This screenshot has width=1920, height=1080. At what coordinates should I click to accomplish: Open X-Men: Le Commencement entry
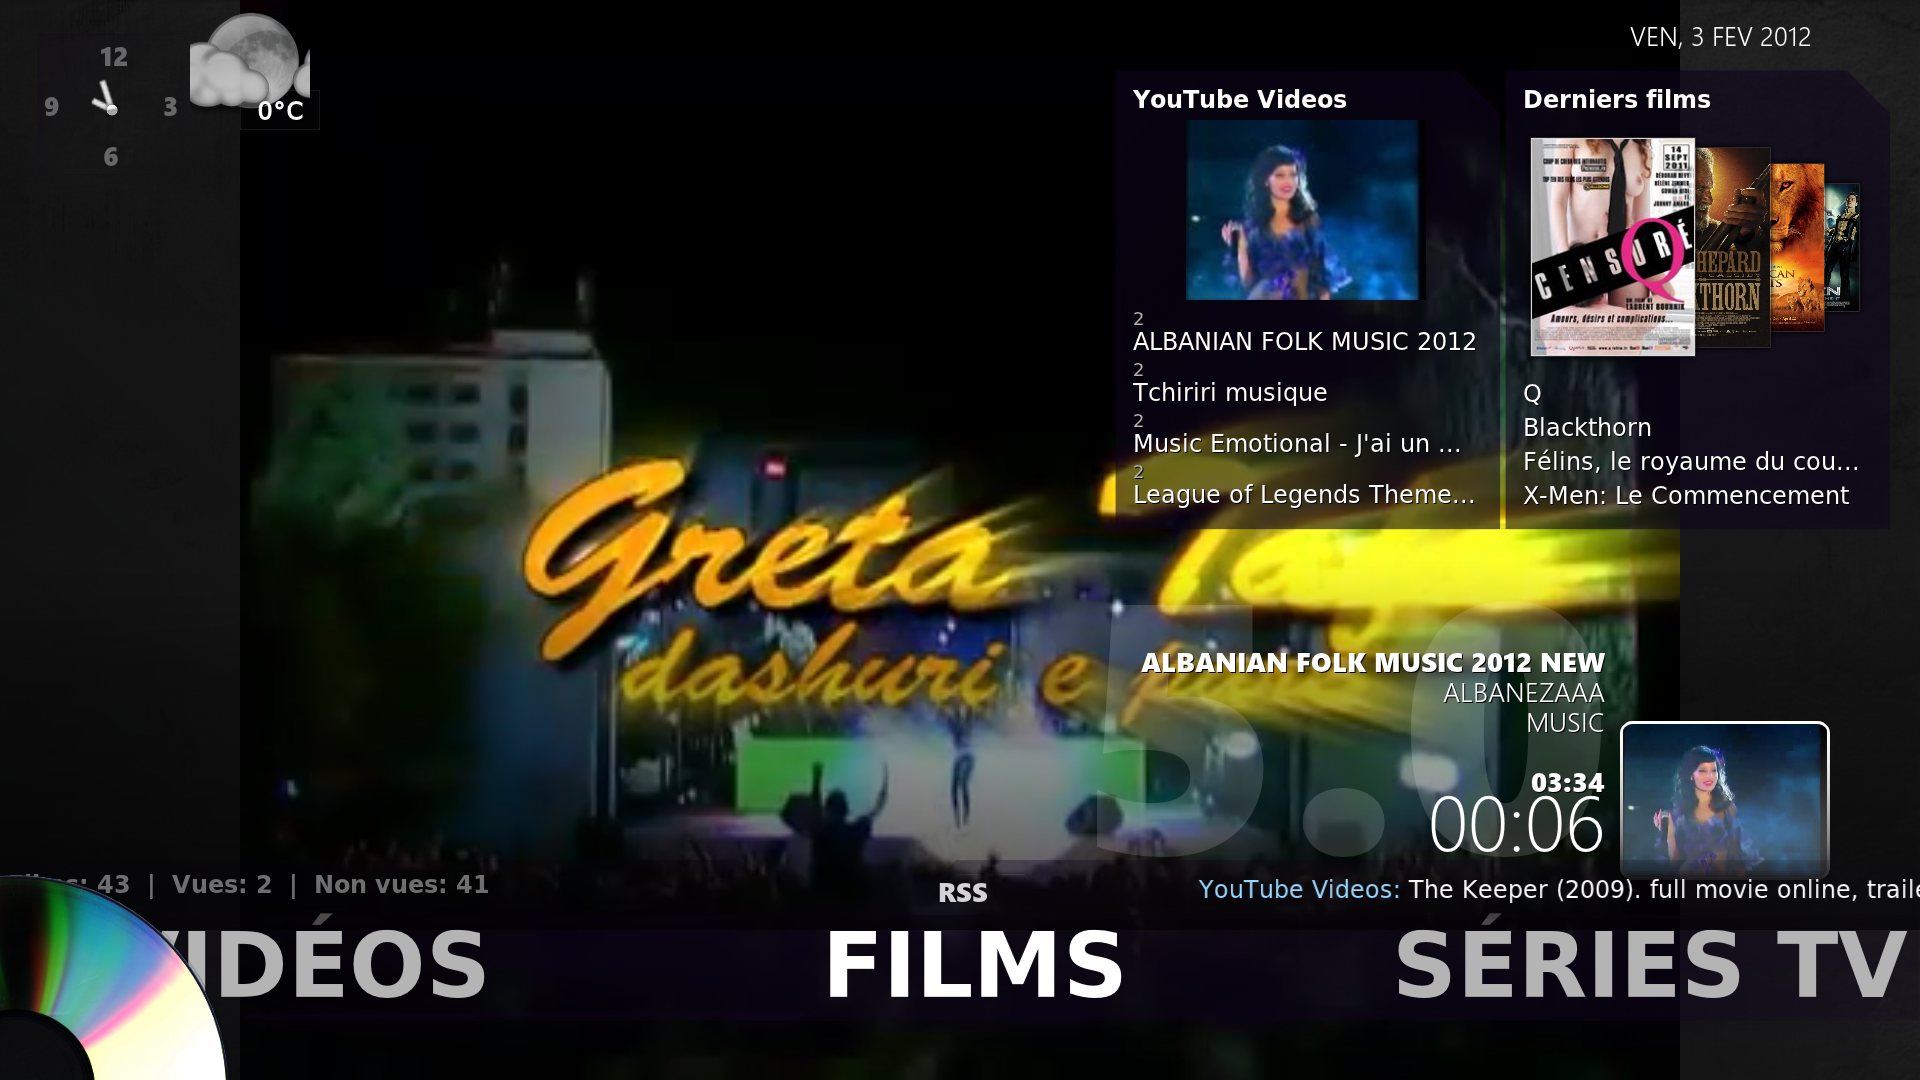point(1686,495)
